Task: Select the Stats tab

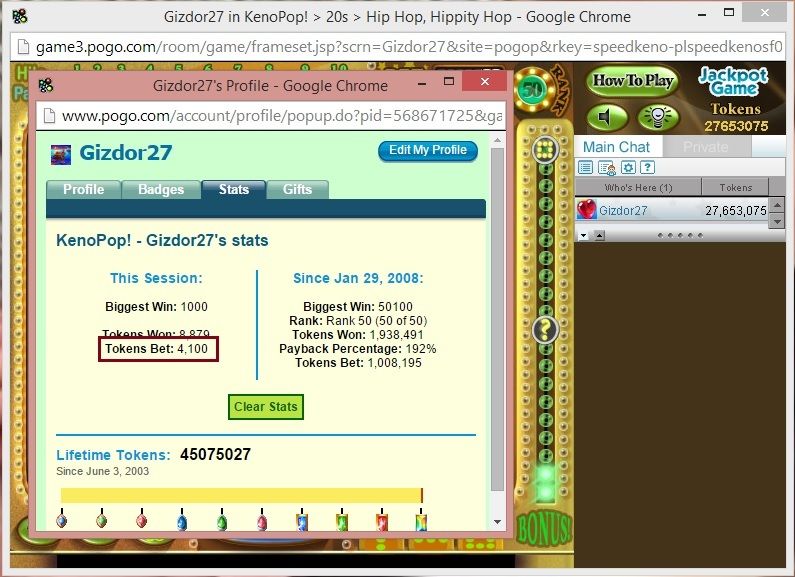Action: coord(234,190)
